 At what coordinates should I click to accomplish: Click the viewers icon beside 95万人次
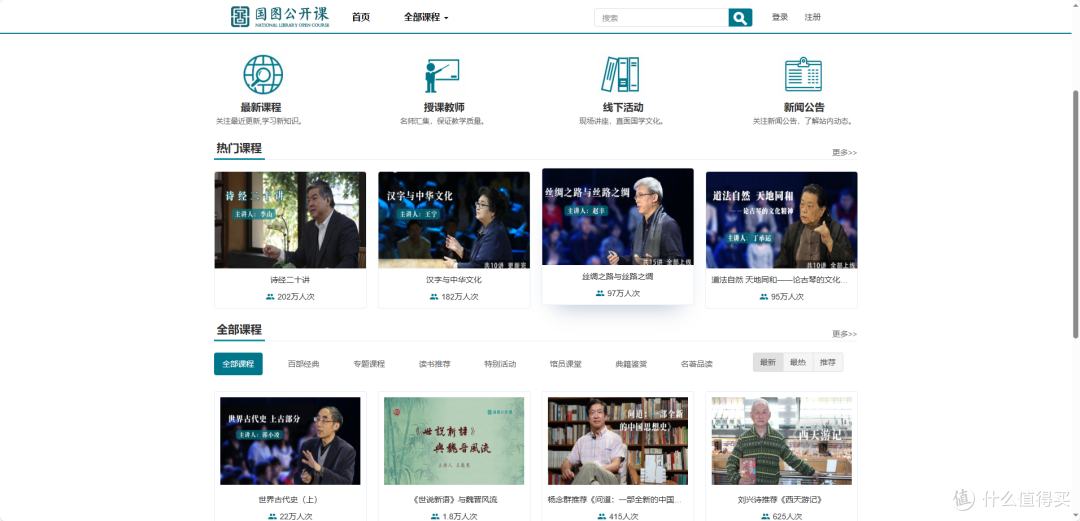(764, 296)
